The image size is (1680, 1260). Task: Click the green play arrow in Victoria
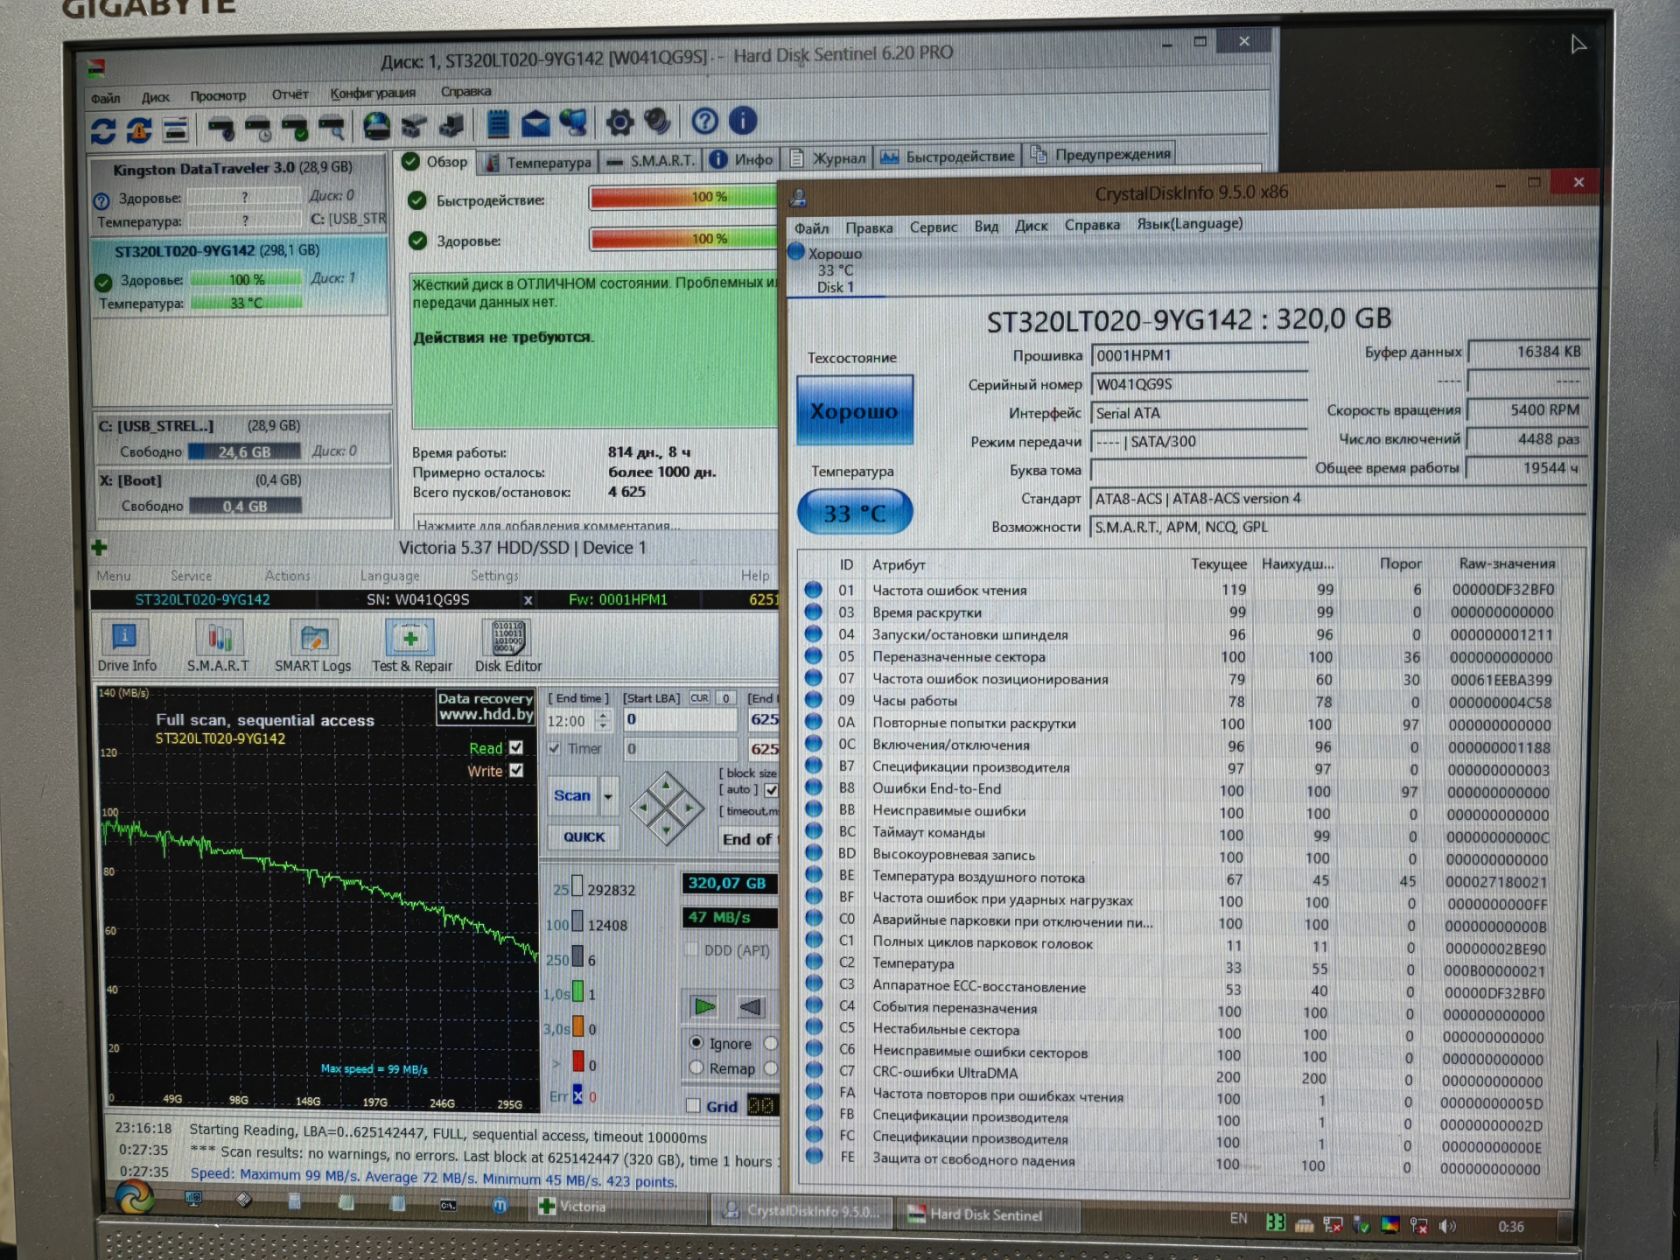[x=705, y=1006]
